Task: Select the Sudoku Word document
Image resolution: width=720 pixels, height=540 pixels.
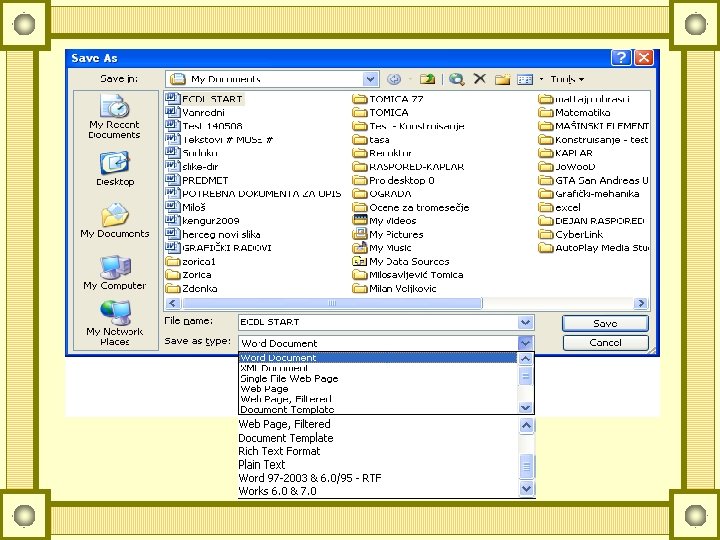Action: (192, 153)
